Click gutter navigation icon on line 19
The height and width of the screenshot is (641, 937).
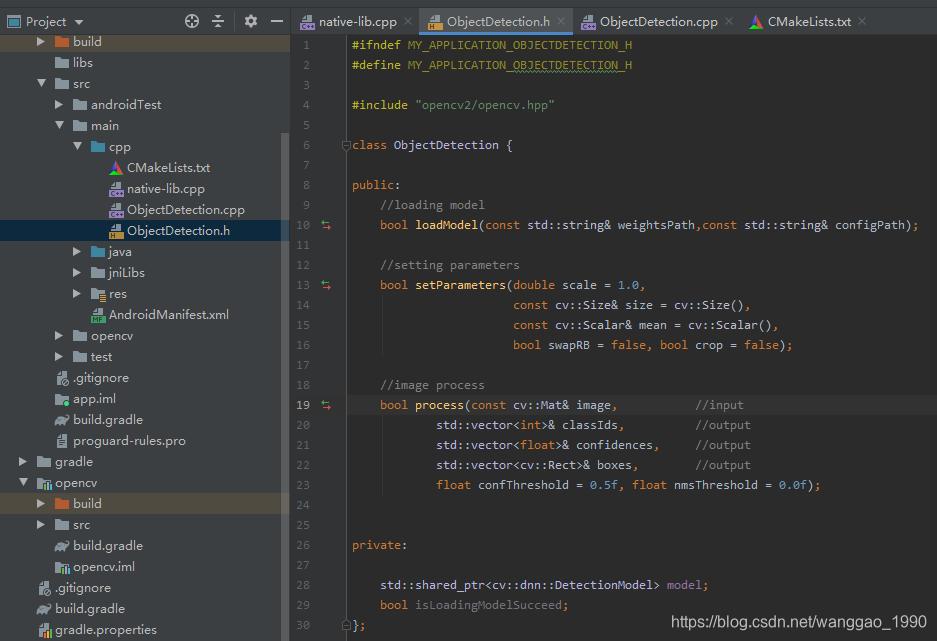(x=326, y=405)
